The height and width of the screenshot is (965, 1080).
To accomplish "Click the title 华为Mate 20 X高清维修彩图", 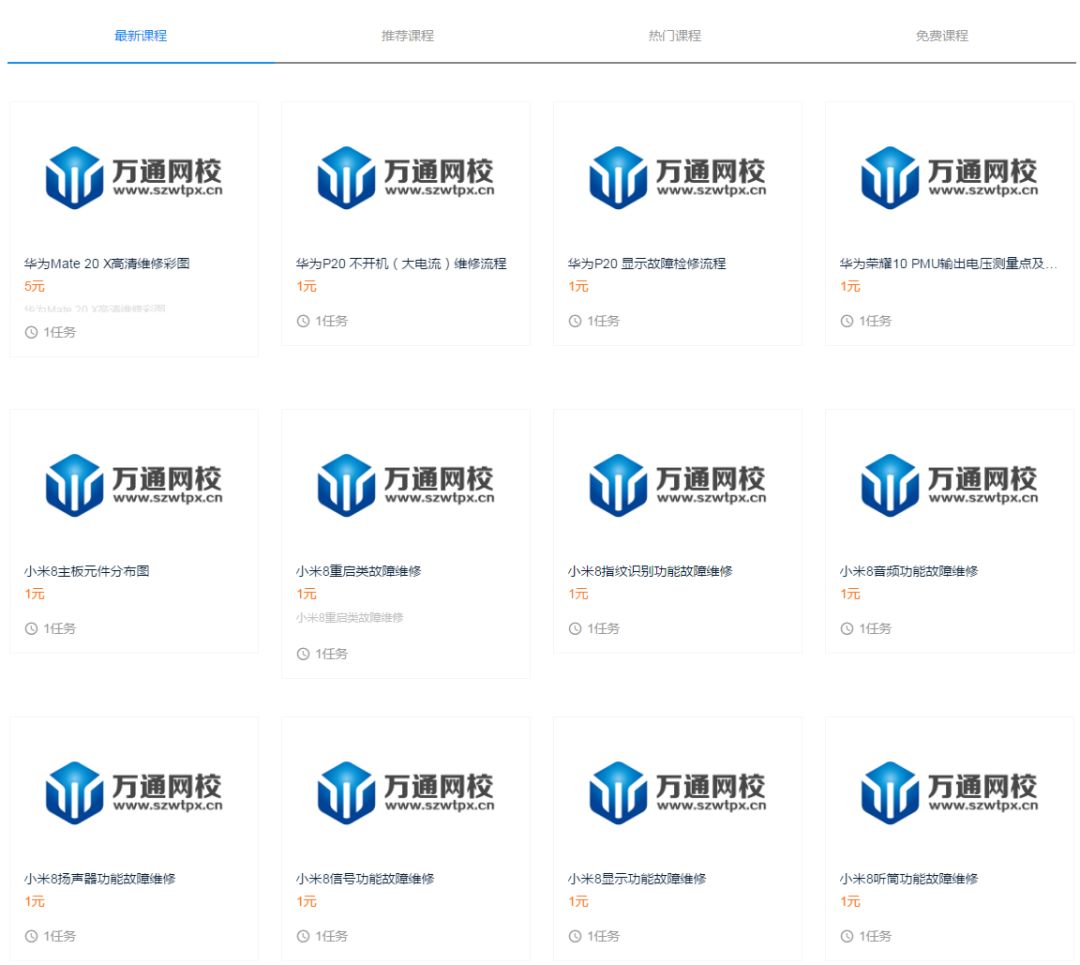I will (107, 264).
